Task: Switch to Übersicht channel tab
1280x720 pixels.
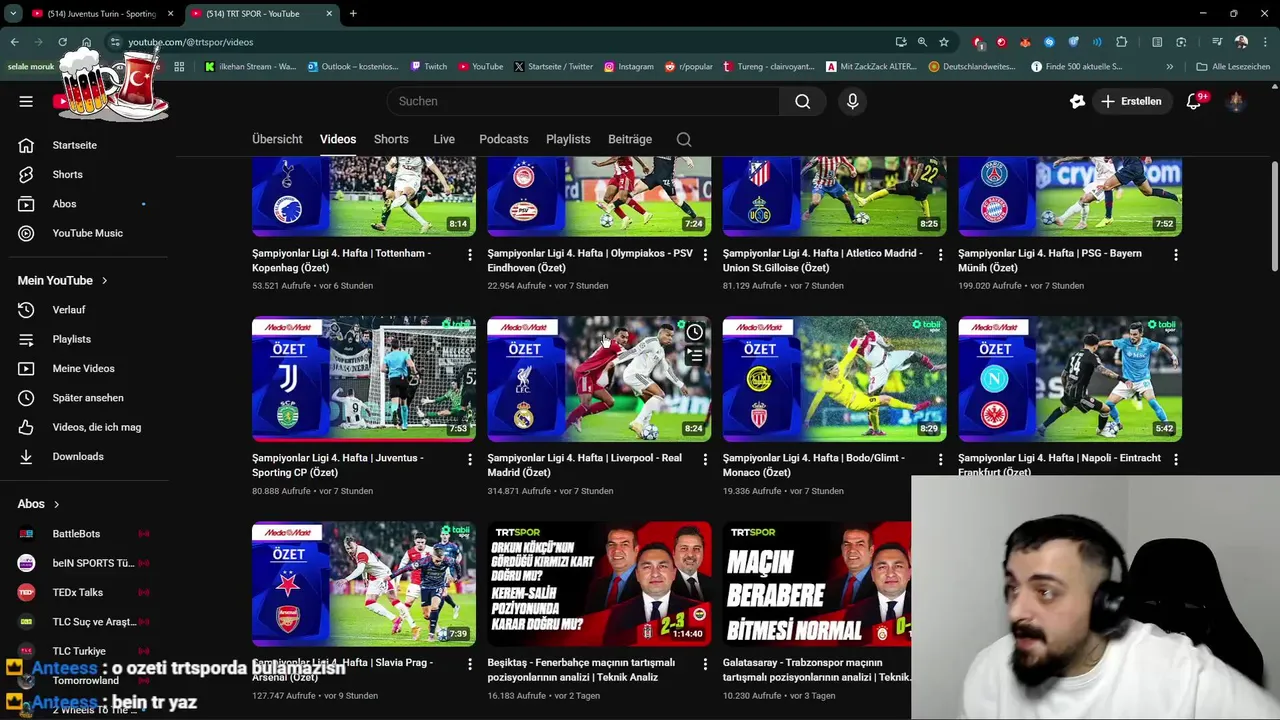Action: click(x=277, y=139)
